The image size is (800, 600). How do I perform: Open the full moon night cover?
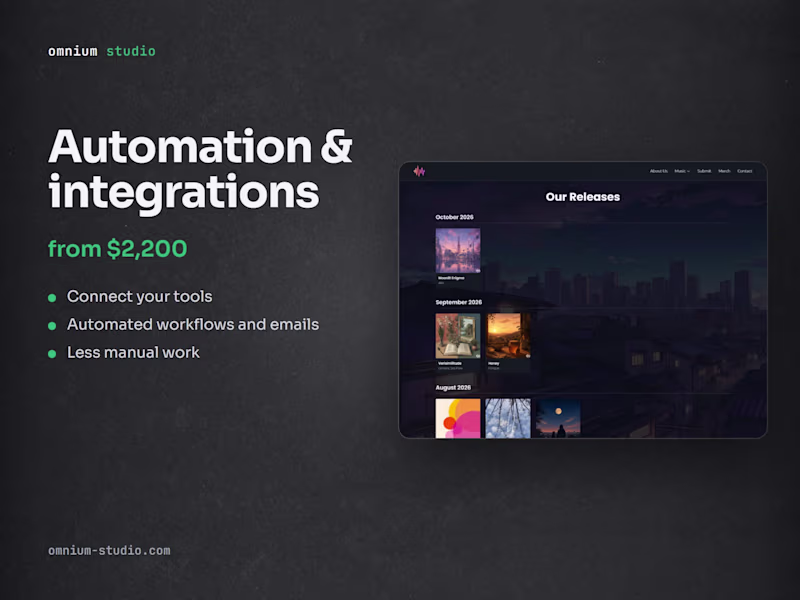tap(558, 418)
